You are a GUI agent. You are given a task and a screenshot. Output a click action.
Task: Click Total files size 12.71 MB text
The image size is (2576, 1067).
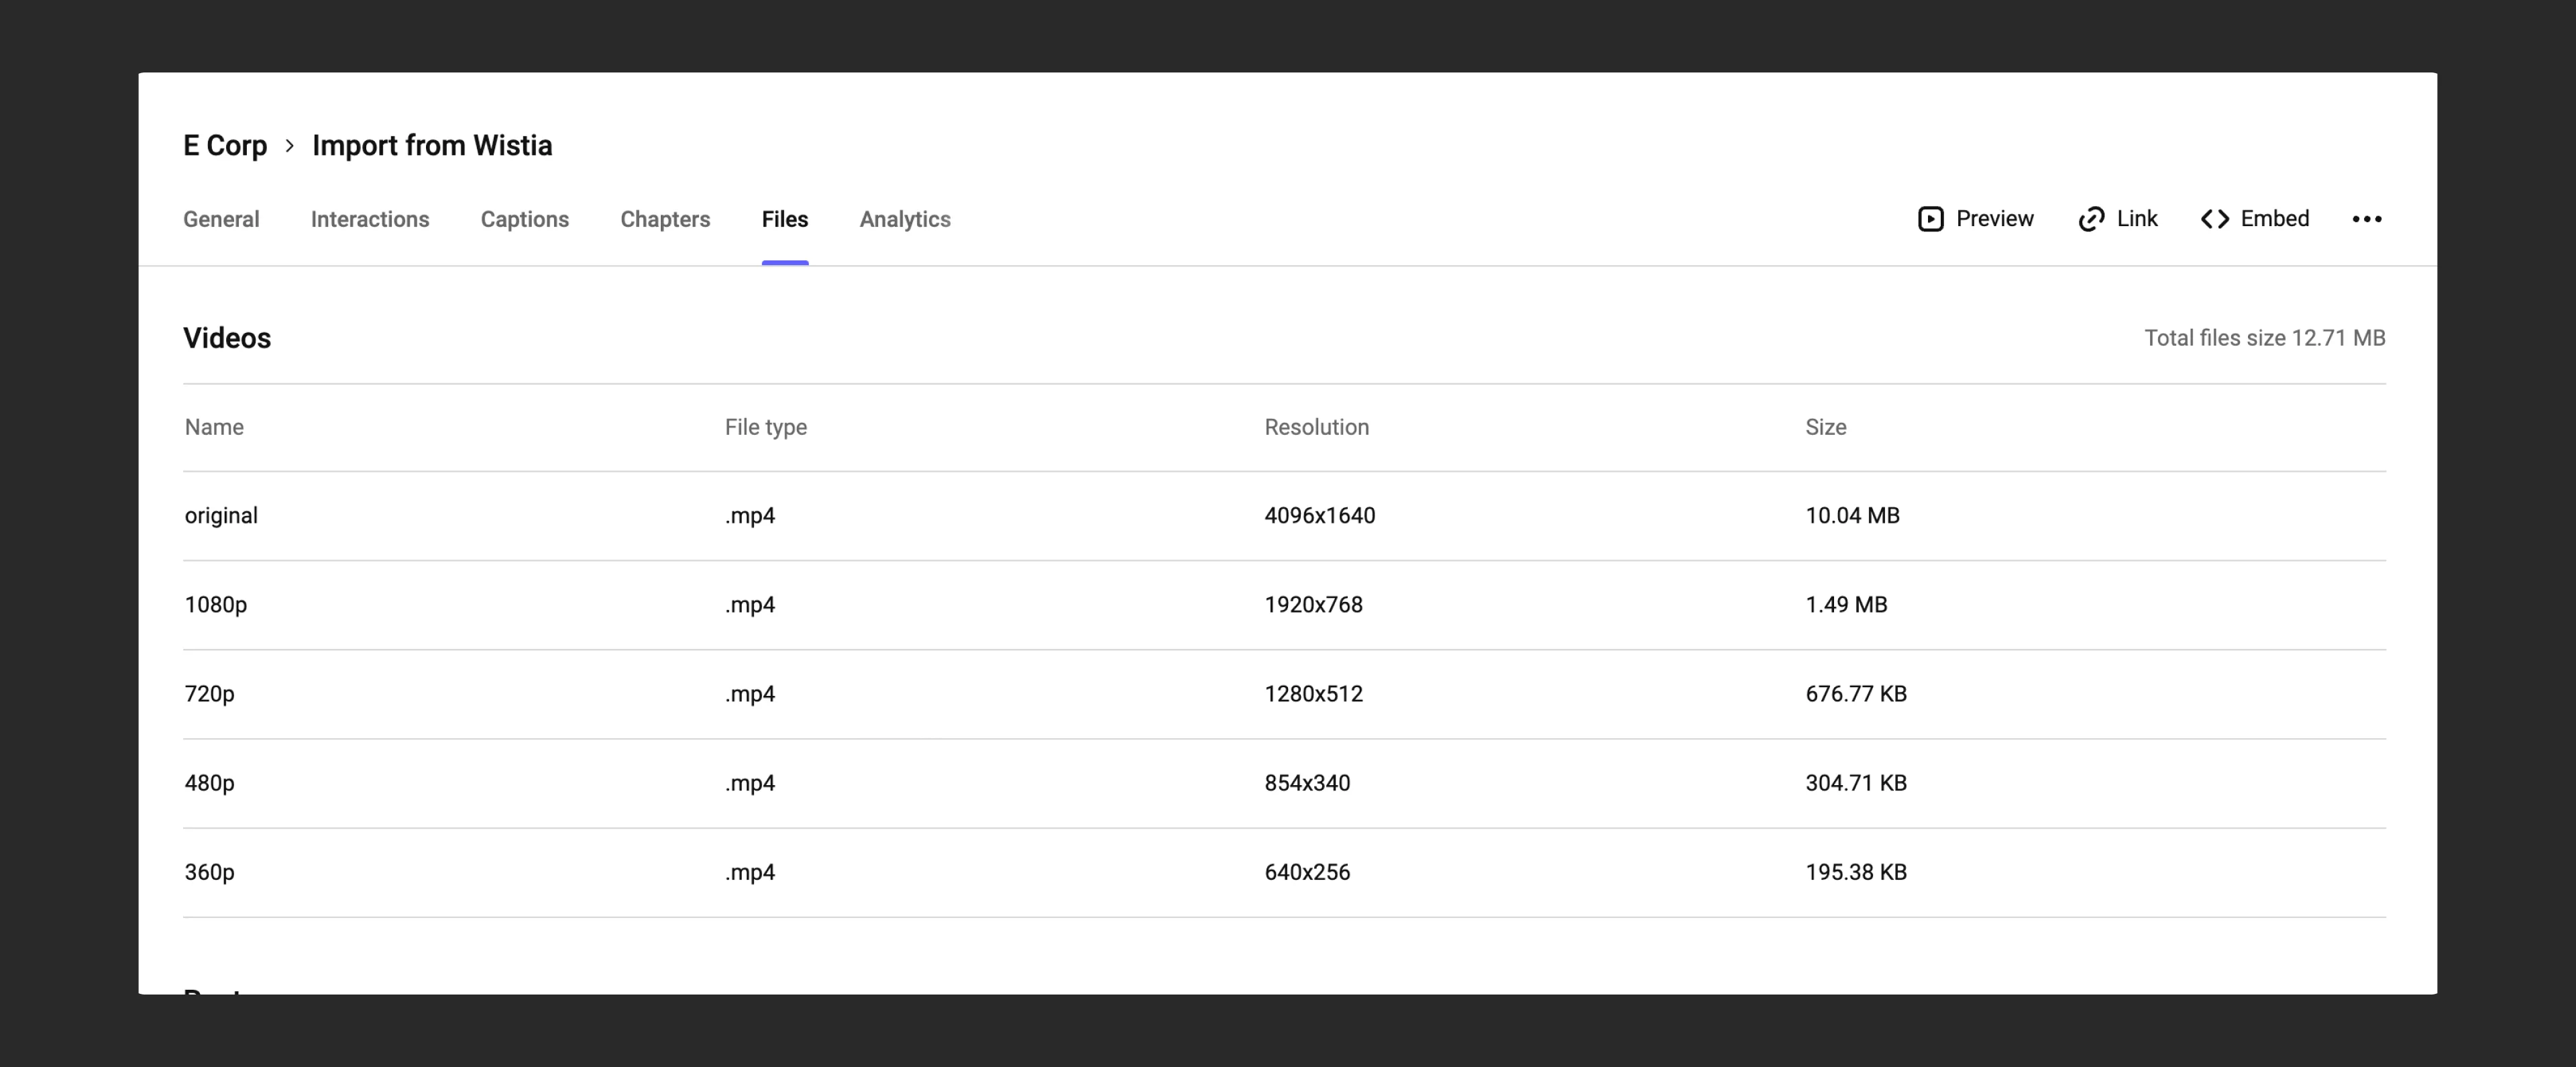[2265, 338]
